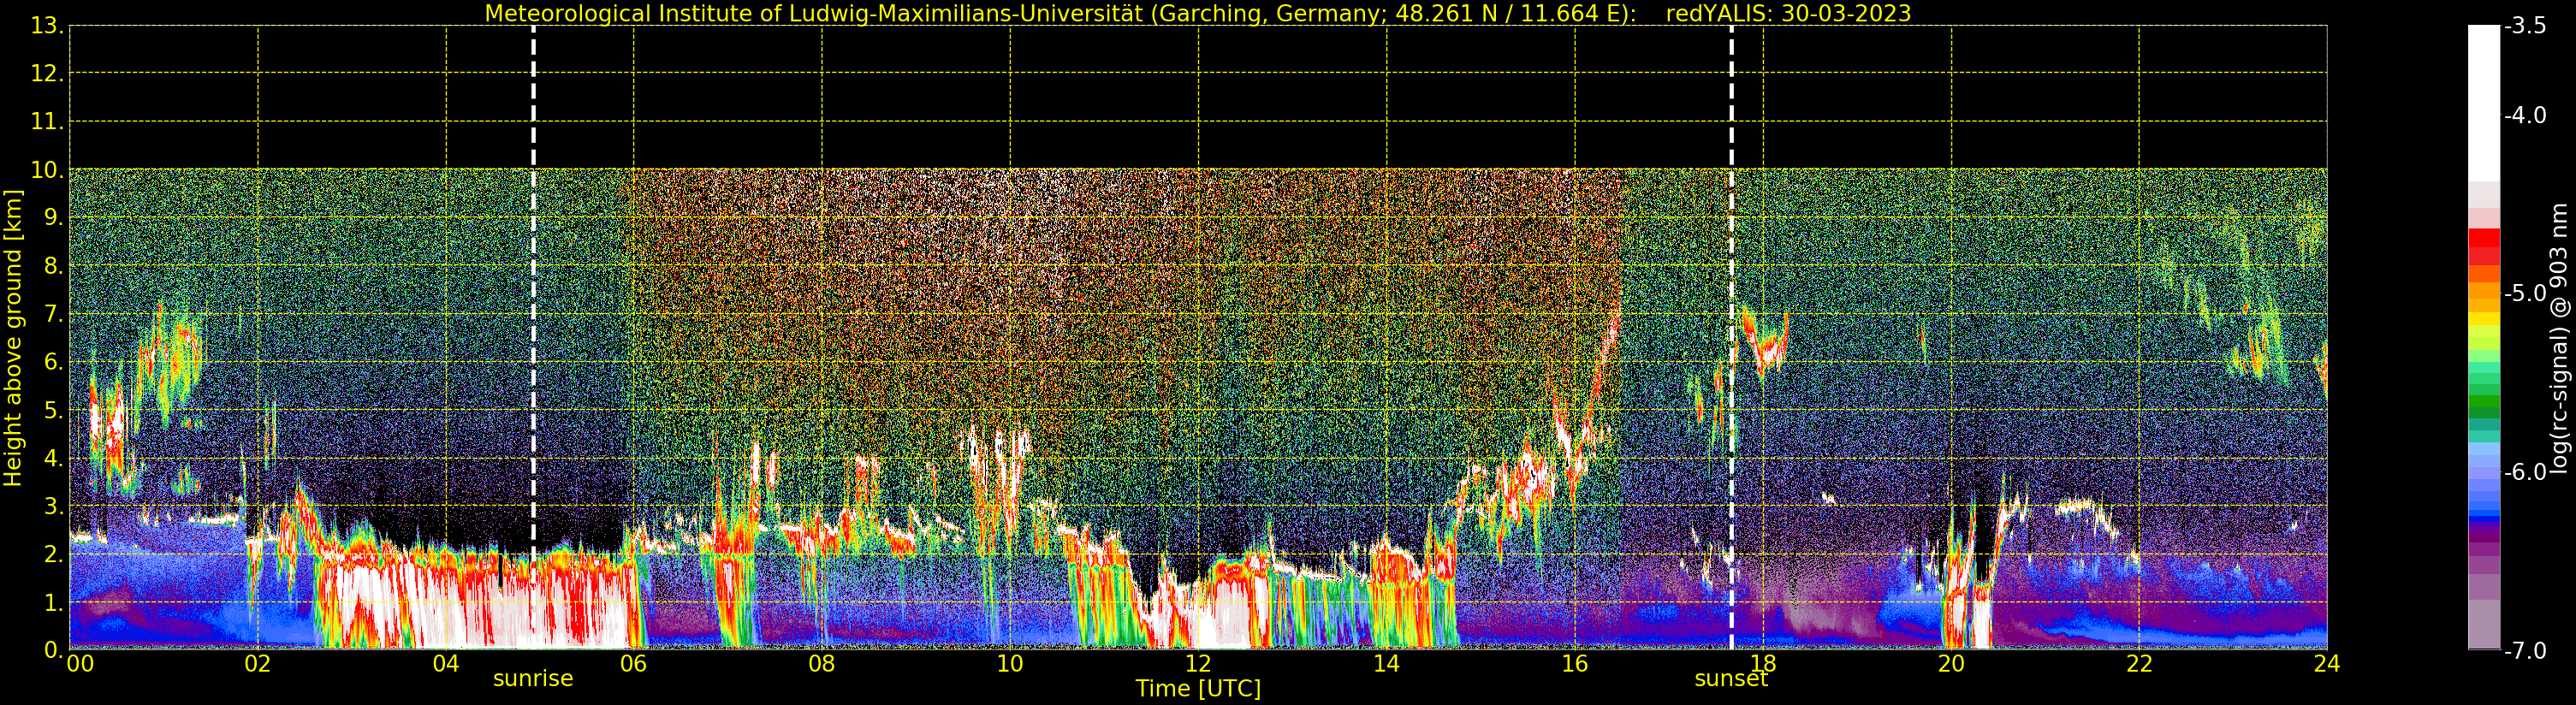Click the '20' time axis tick label

[1951, 664]
